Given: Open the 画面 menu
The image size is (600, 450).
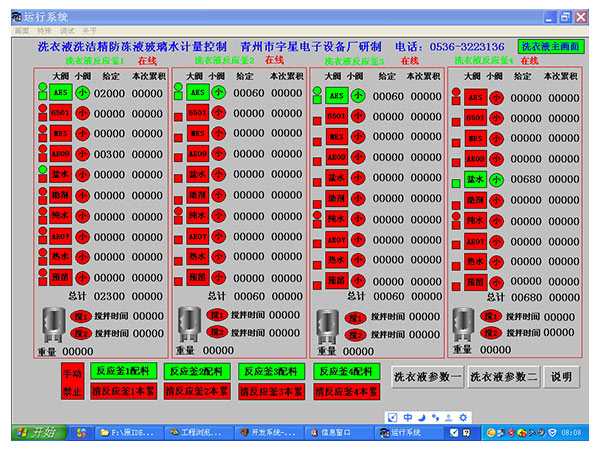Looking at the screenshot, I should tap(22, 30).
